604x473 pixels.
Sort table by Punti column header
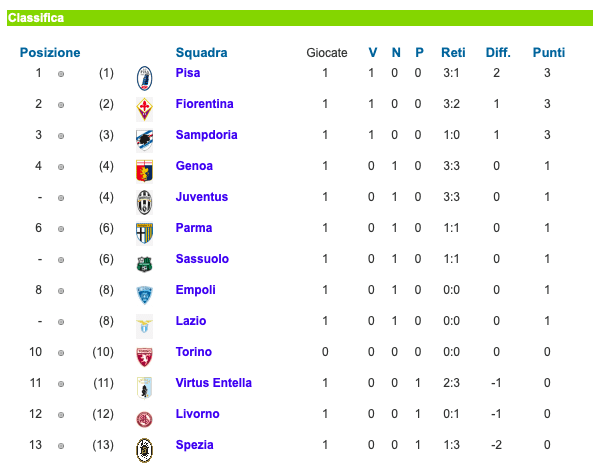[548, 53]
